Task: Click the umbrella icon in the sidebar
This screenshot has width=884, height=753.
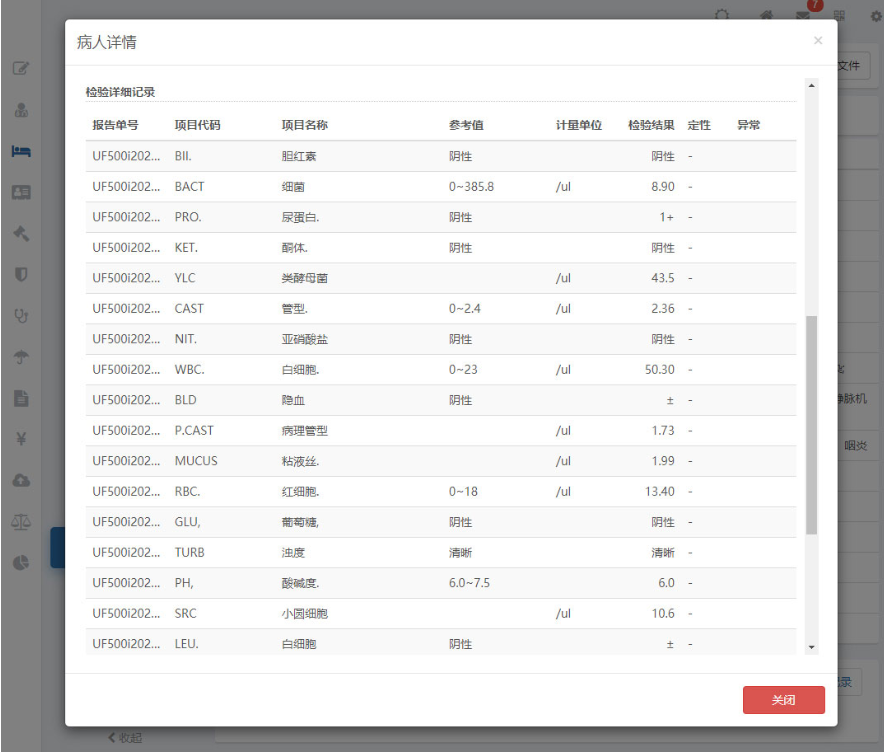Action: point(21,357)
